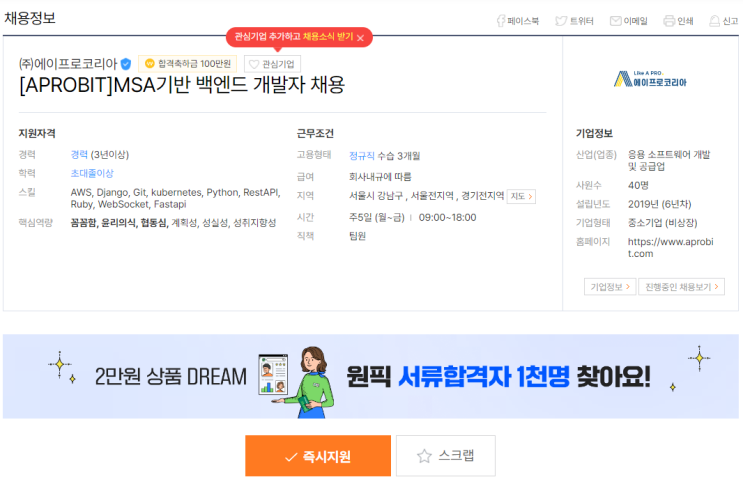Apply now with 즉시지원 button

click(318, 456)
